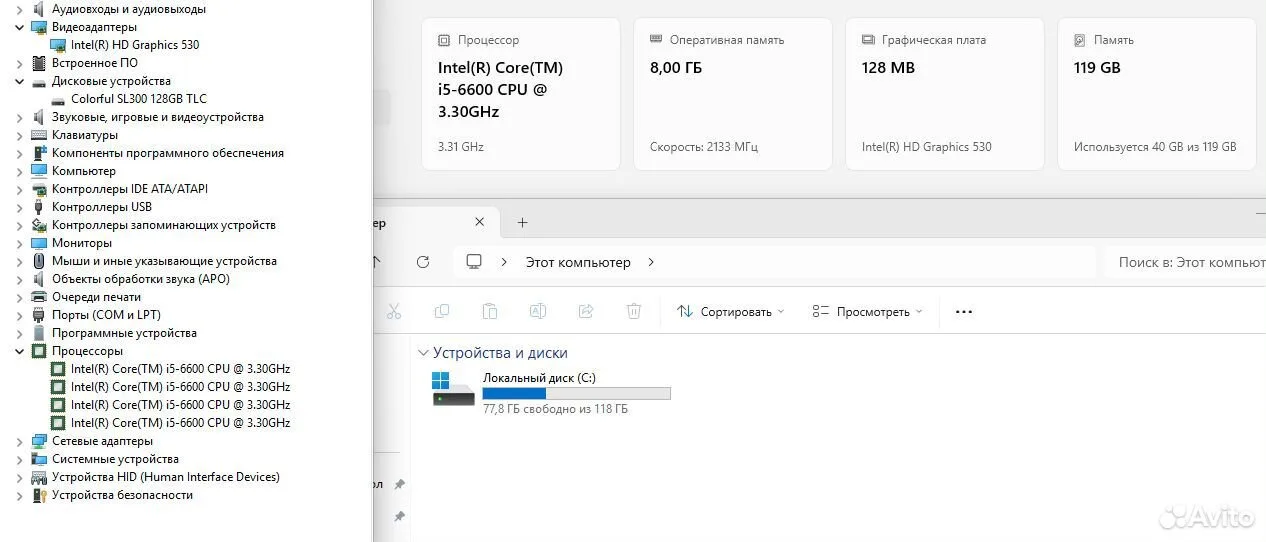1266x542 pixels.
Task: Select Intel(R) HD Graphics 530 device
Action: tap(135, 45)
